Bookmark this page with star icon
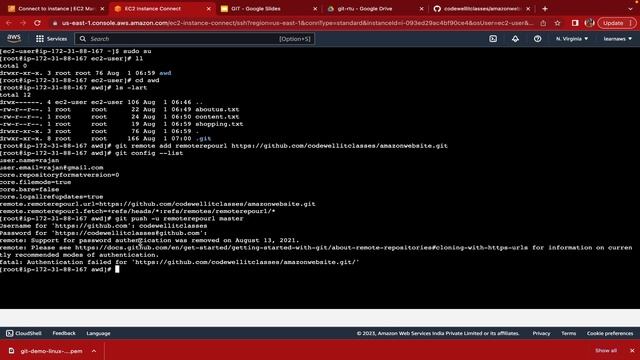The image size is (640, 360). click(558, 23)
